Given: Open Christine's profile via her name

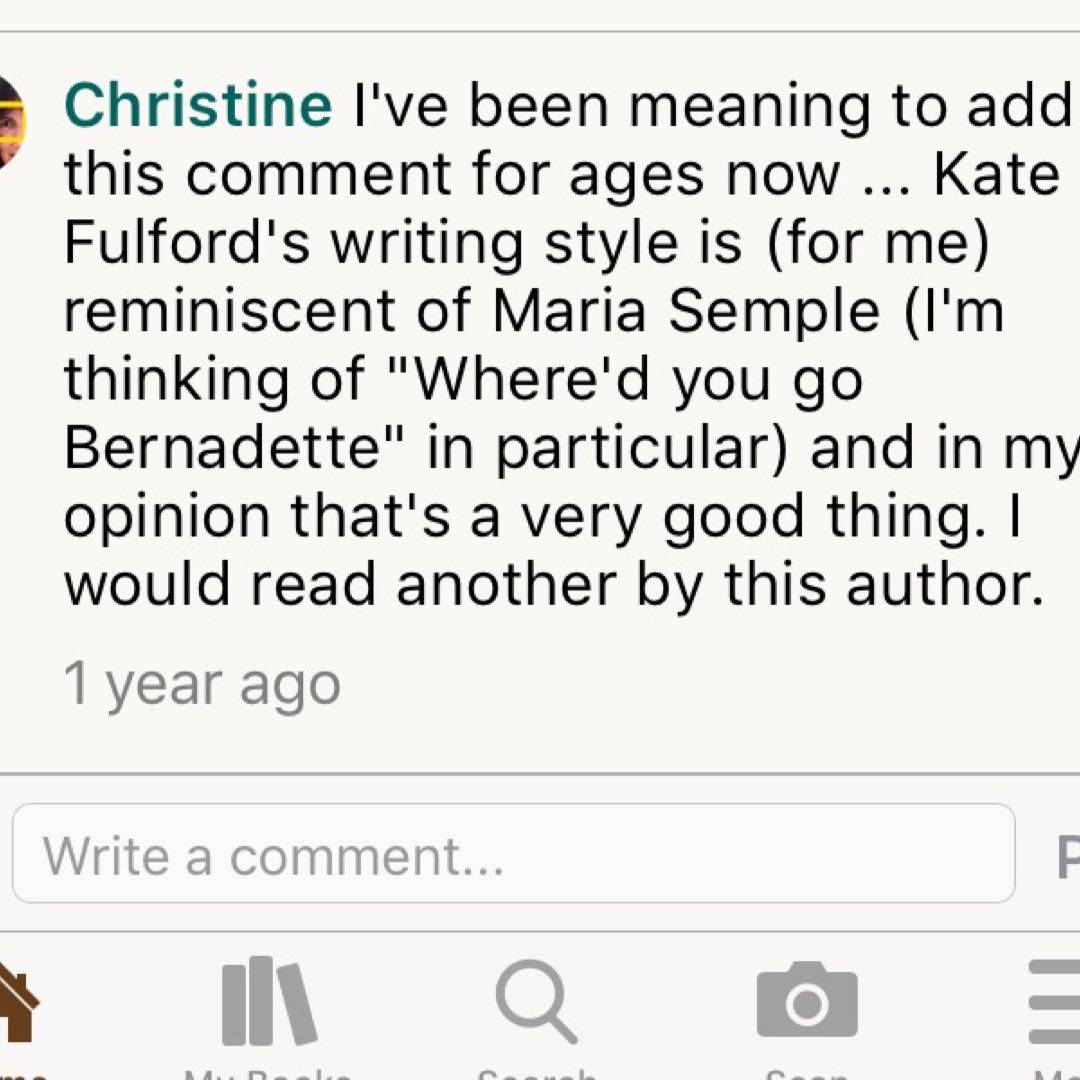Looking at the screenshot, I should pos(198,106).
